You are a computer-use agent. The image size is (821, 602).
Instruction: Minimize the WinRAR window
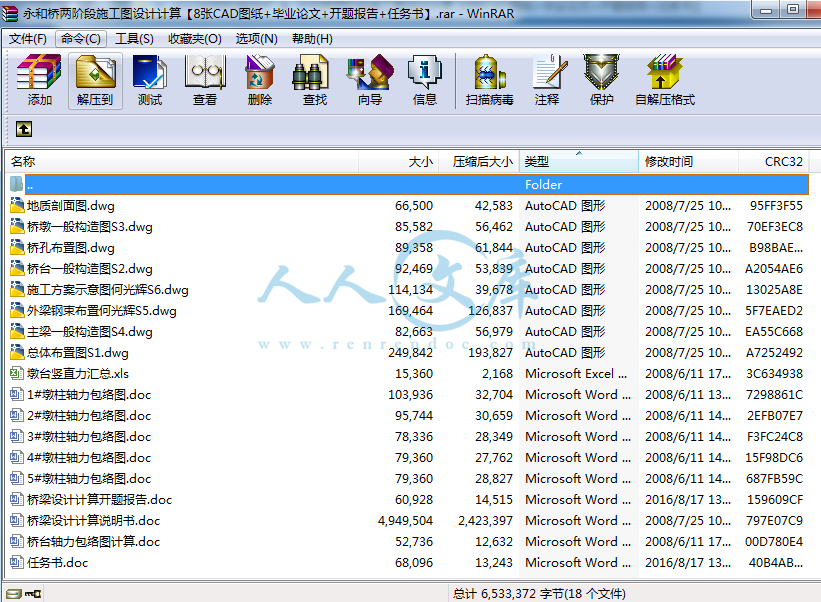click(x=766, y=9)
